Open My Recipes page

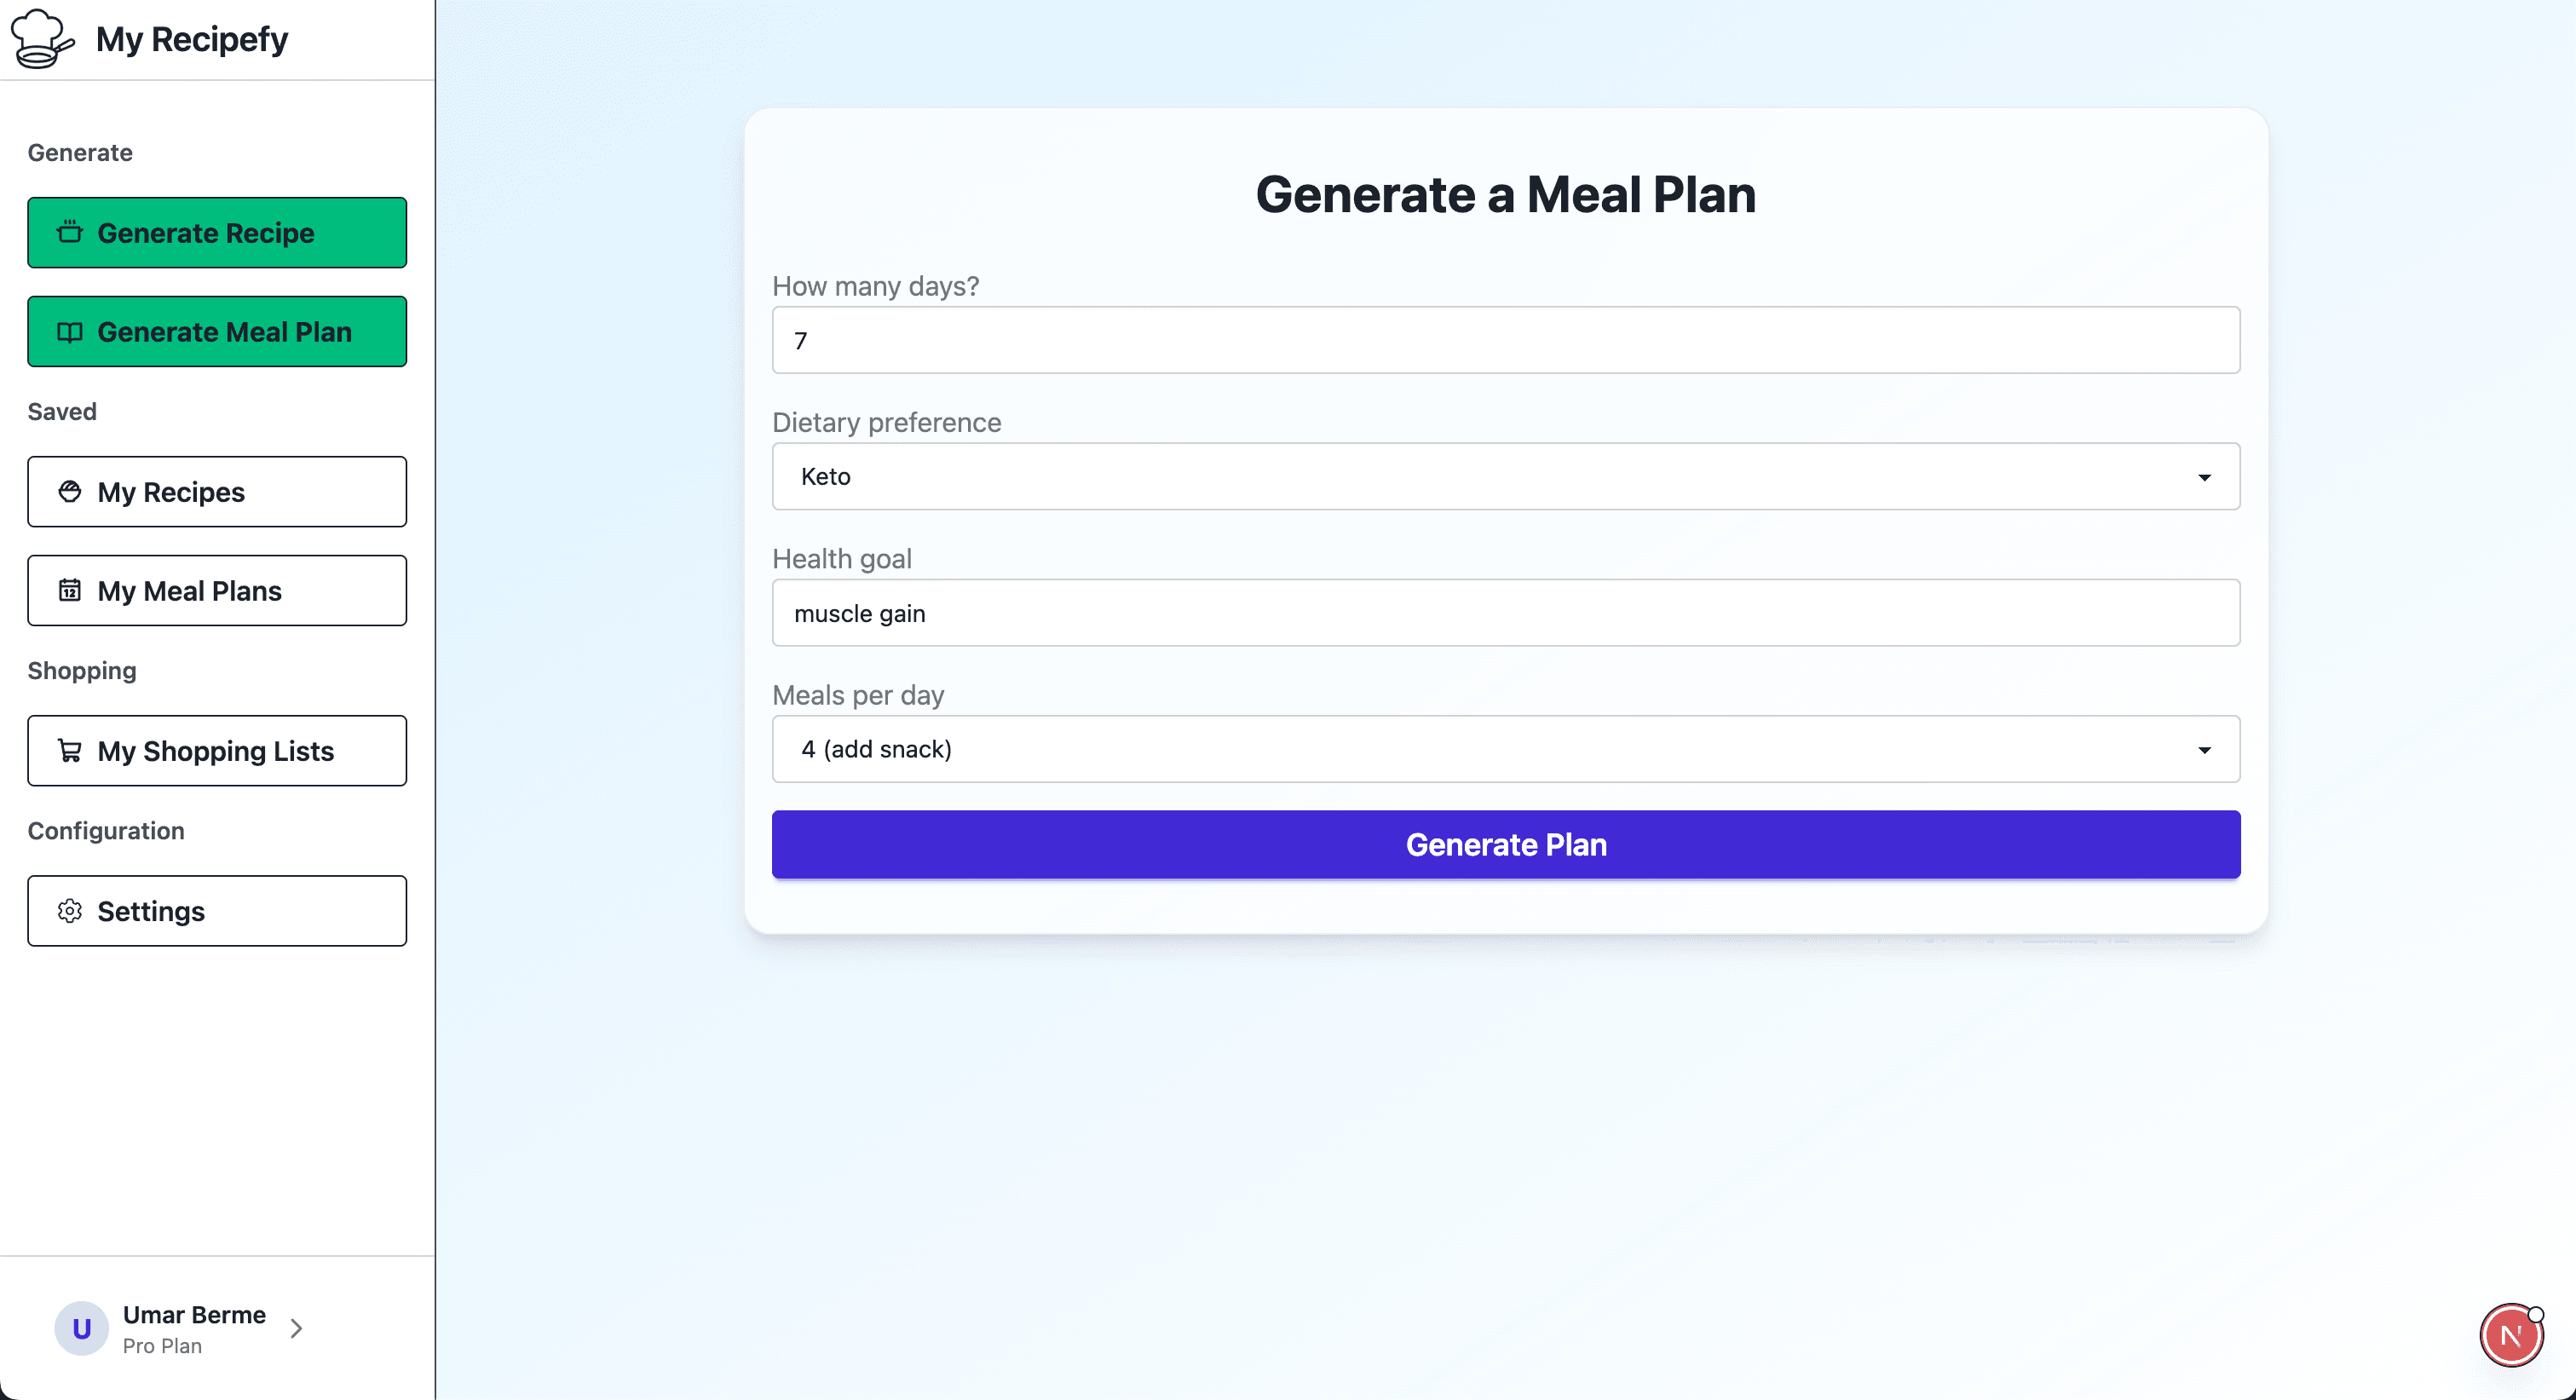(217, 492)
